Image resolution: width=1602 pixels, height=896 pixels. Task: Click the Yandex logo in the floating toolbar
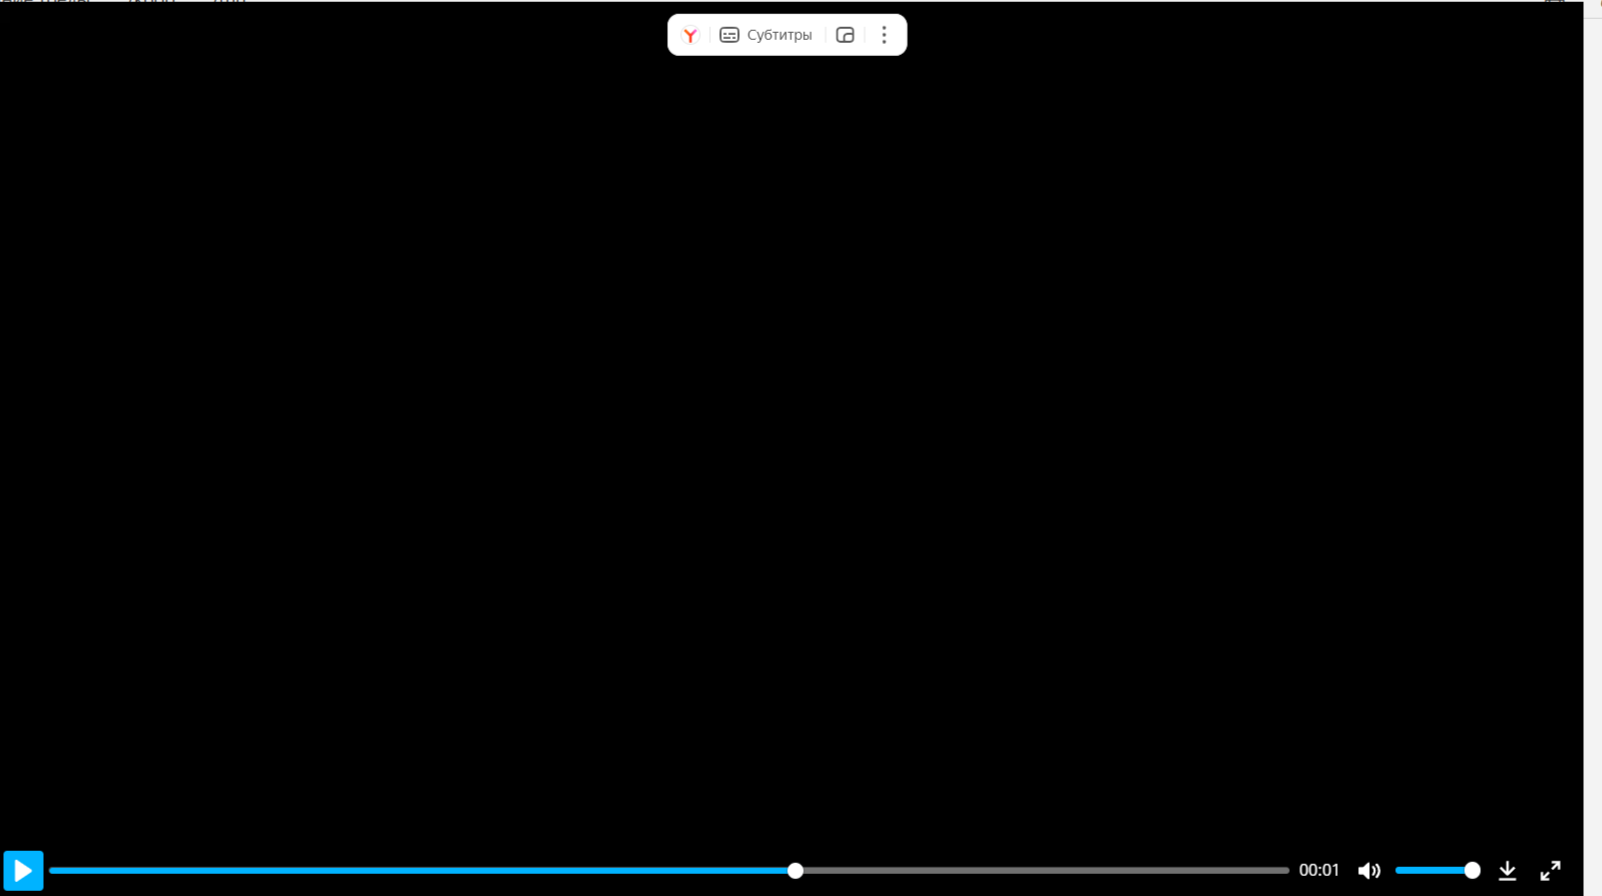pyautogui.click(x=690, y=35)
